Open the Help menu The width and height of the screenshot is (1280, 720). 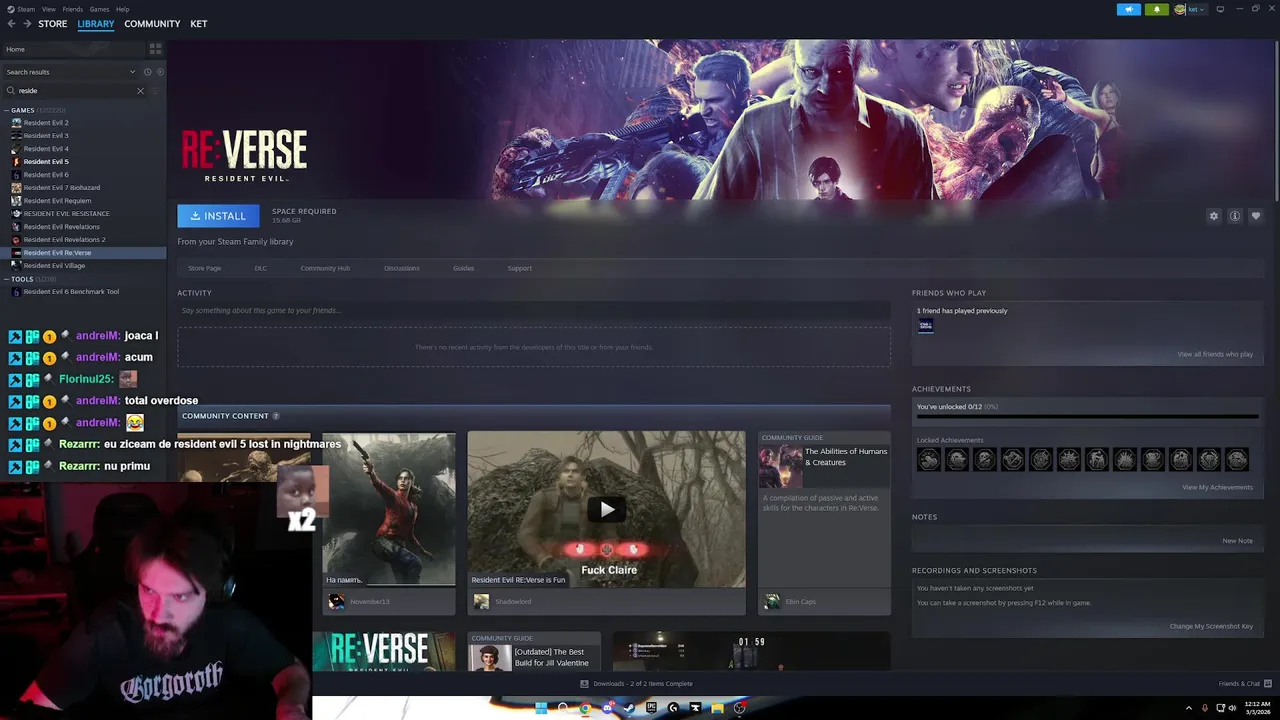122,9
